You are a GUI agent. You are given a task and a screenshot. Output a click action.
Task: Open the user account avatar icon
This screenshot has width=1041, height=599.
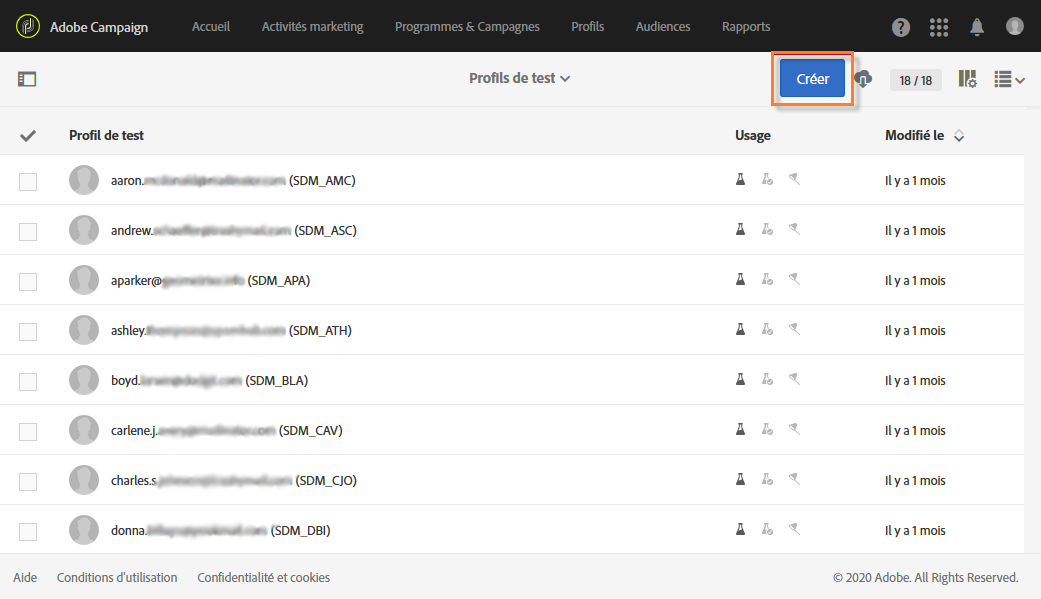coord(1014,26)
